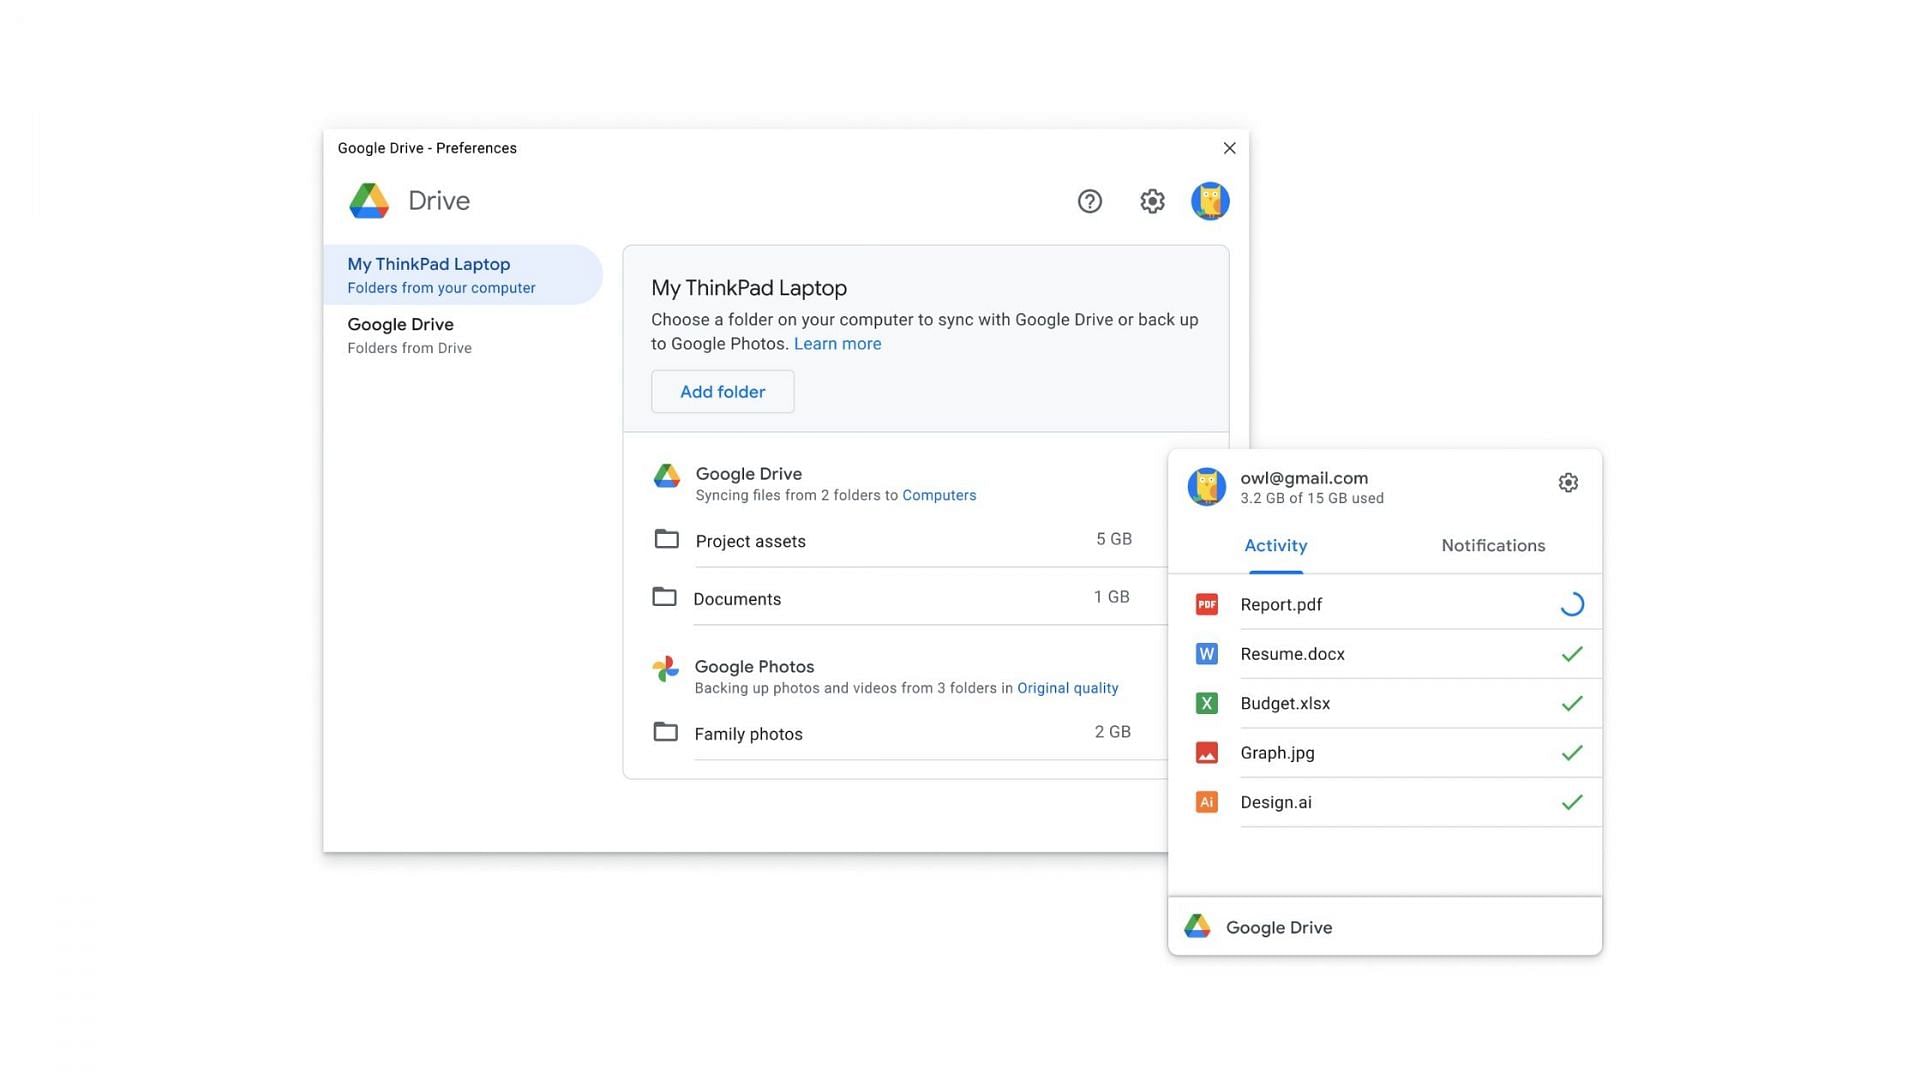
Task: Open the Learn more link
Action: (x=837, y=344)
